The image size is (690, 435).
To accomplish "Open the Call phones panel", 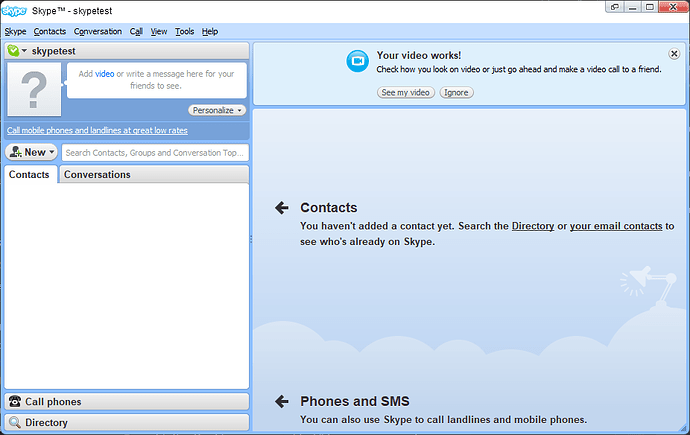I will pyautogui.click(x=127, y=402).
